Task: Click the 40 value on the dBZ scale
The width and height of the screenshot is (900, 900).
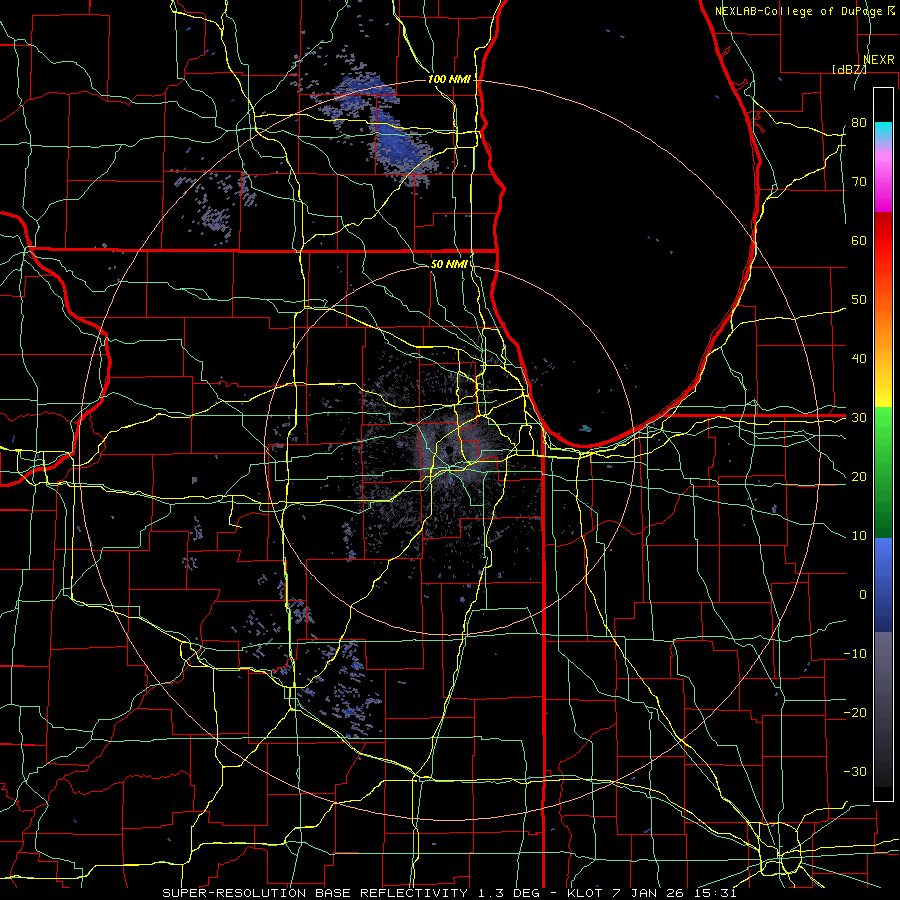Action: point(859,359)
